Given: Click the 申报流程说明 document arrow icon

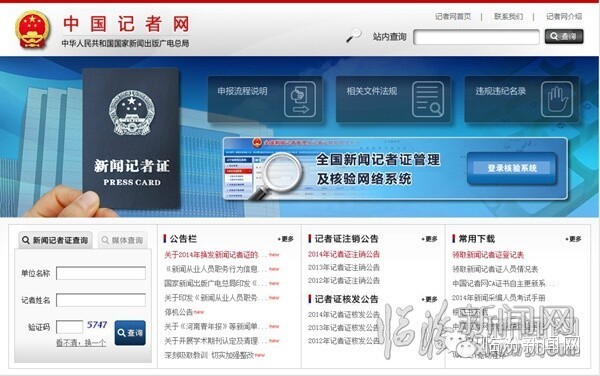Looking at the screenshot, I should click(300, 99).
